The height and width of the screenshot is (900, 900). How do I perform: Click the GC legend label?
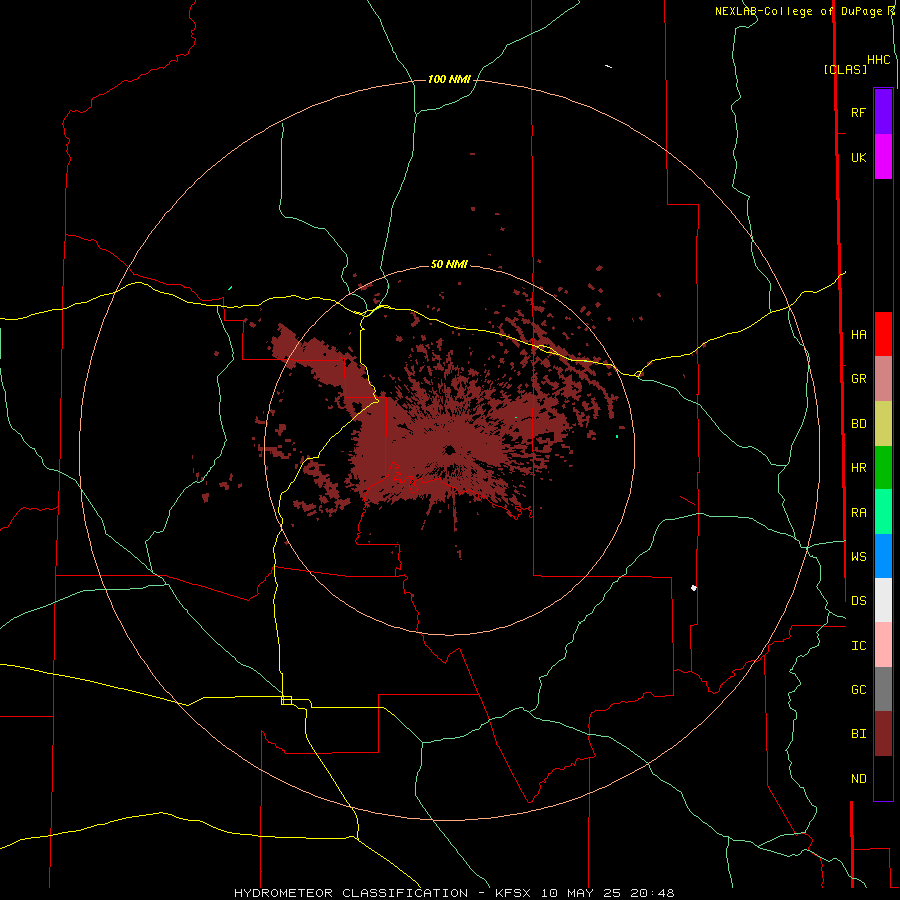click(858, 689)
